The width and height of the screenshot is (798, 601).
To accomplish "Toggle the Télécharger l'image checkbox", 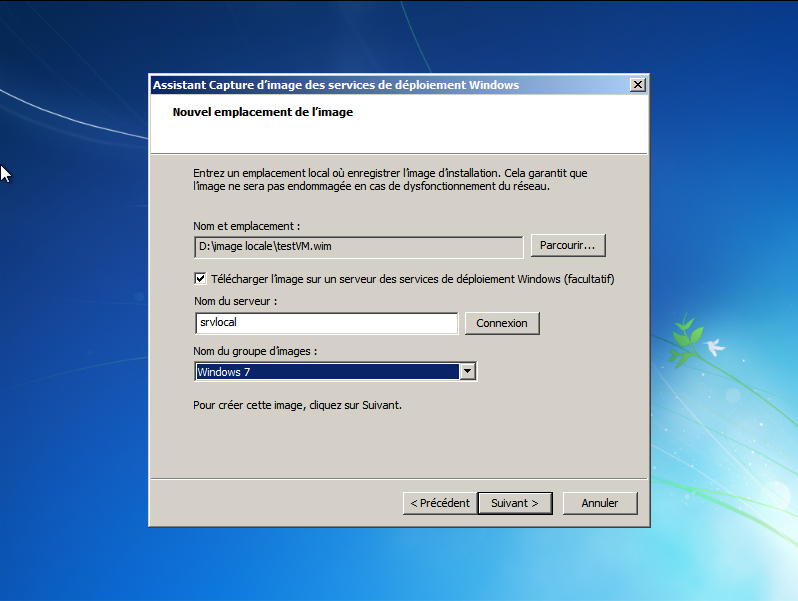I will click(200, 279).
